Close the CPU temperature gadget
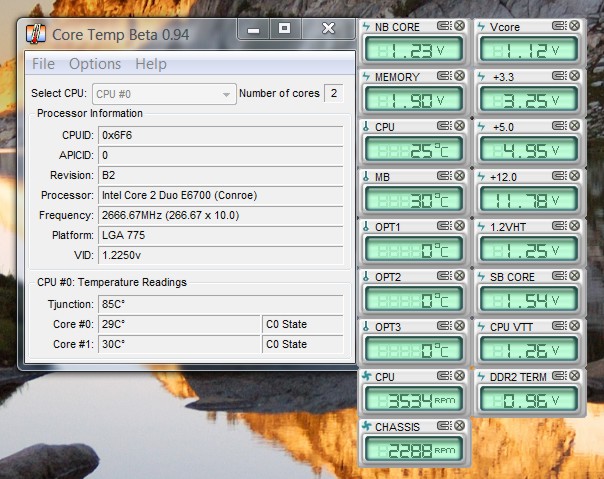The height and width of the screenshot is (479, 604). [x=459, y=126]
